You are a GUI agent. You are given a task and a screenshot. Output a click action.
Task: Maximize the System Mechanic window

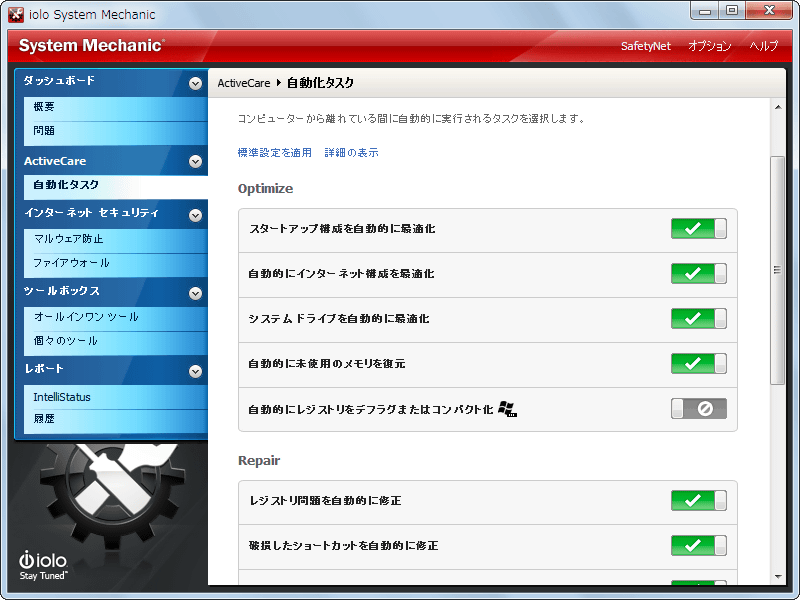(x=732, y=11)
